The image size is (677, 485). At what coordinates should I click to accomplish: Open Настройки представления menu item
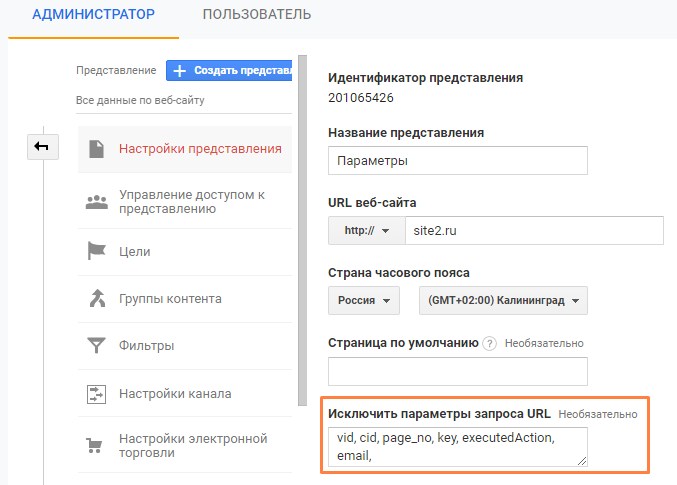click(x=185, y=149)
